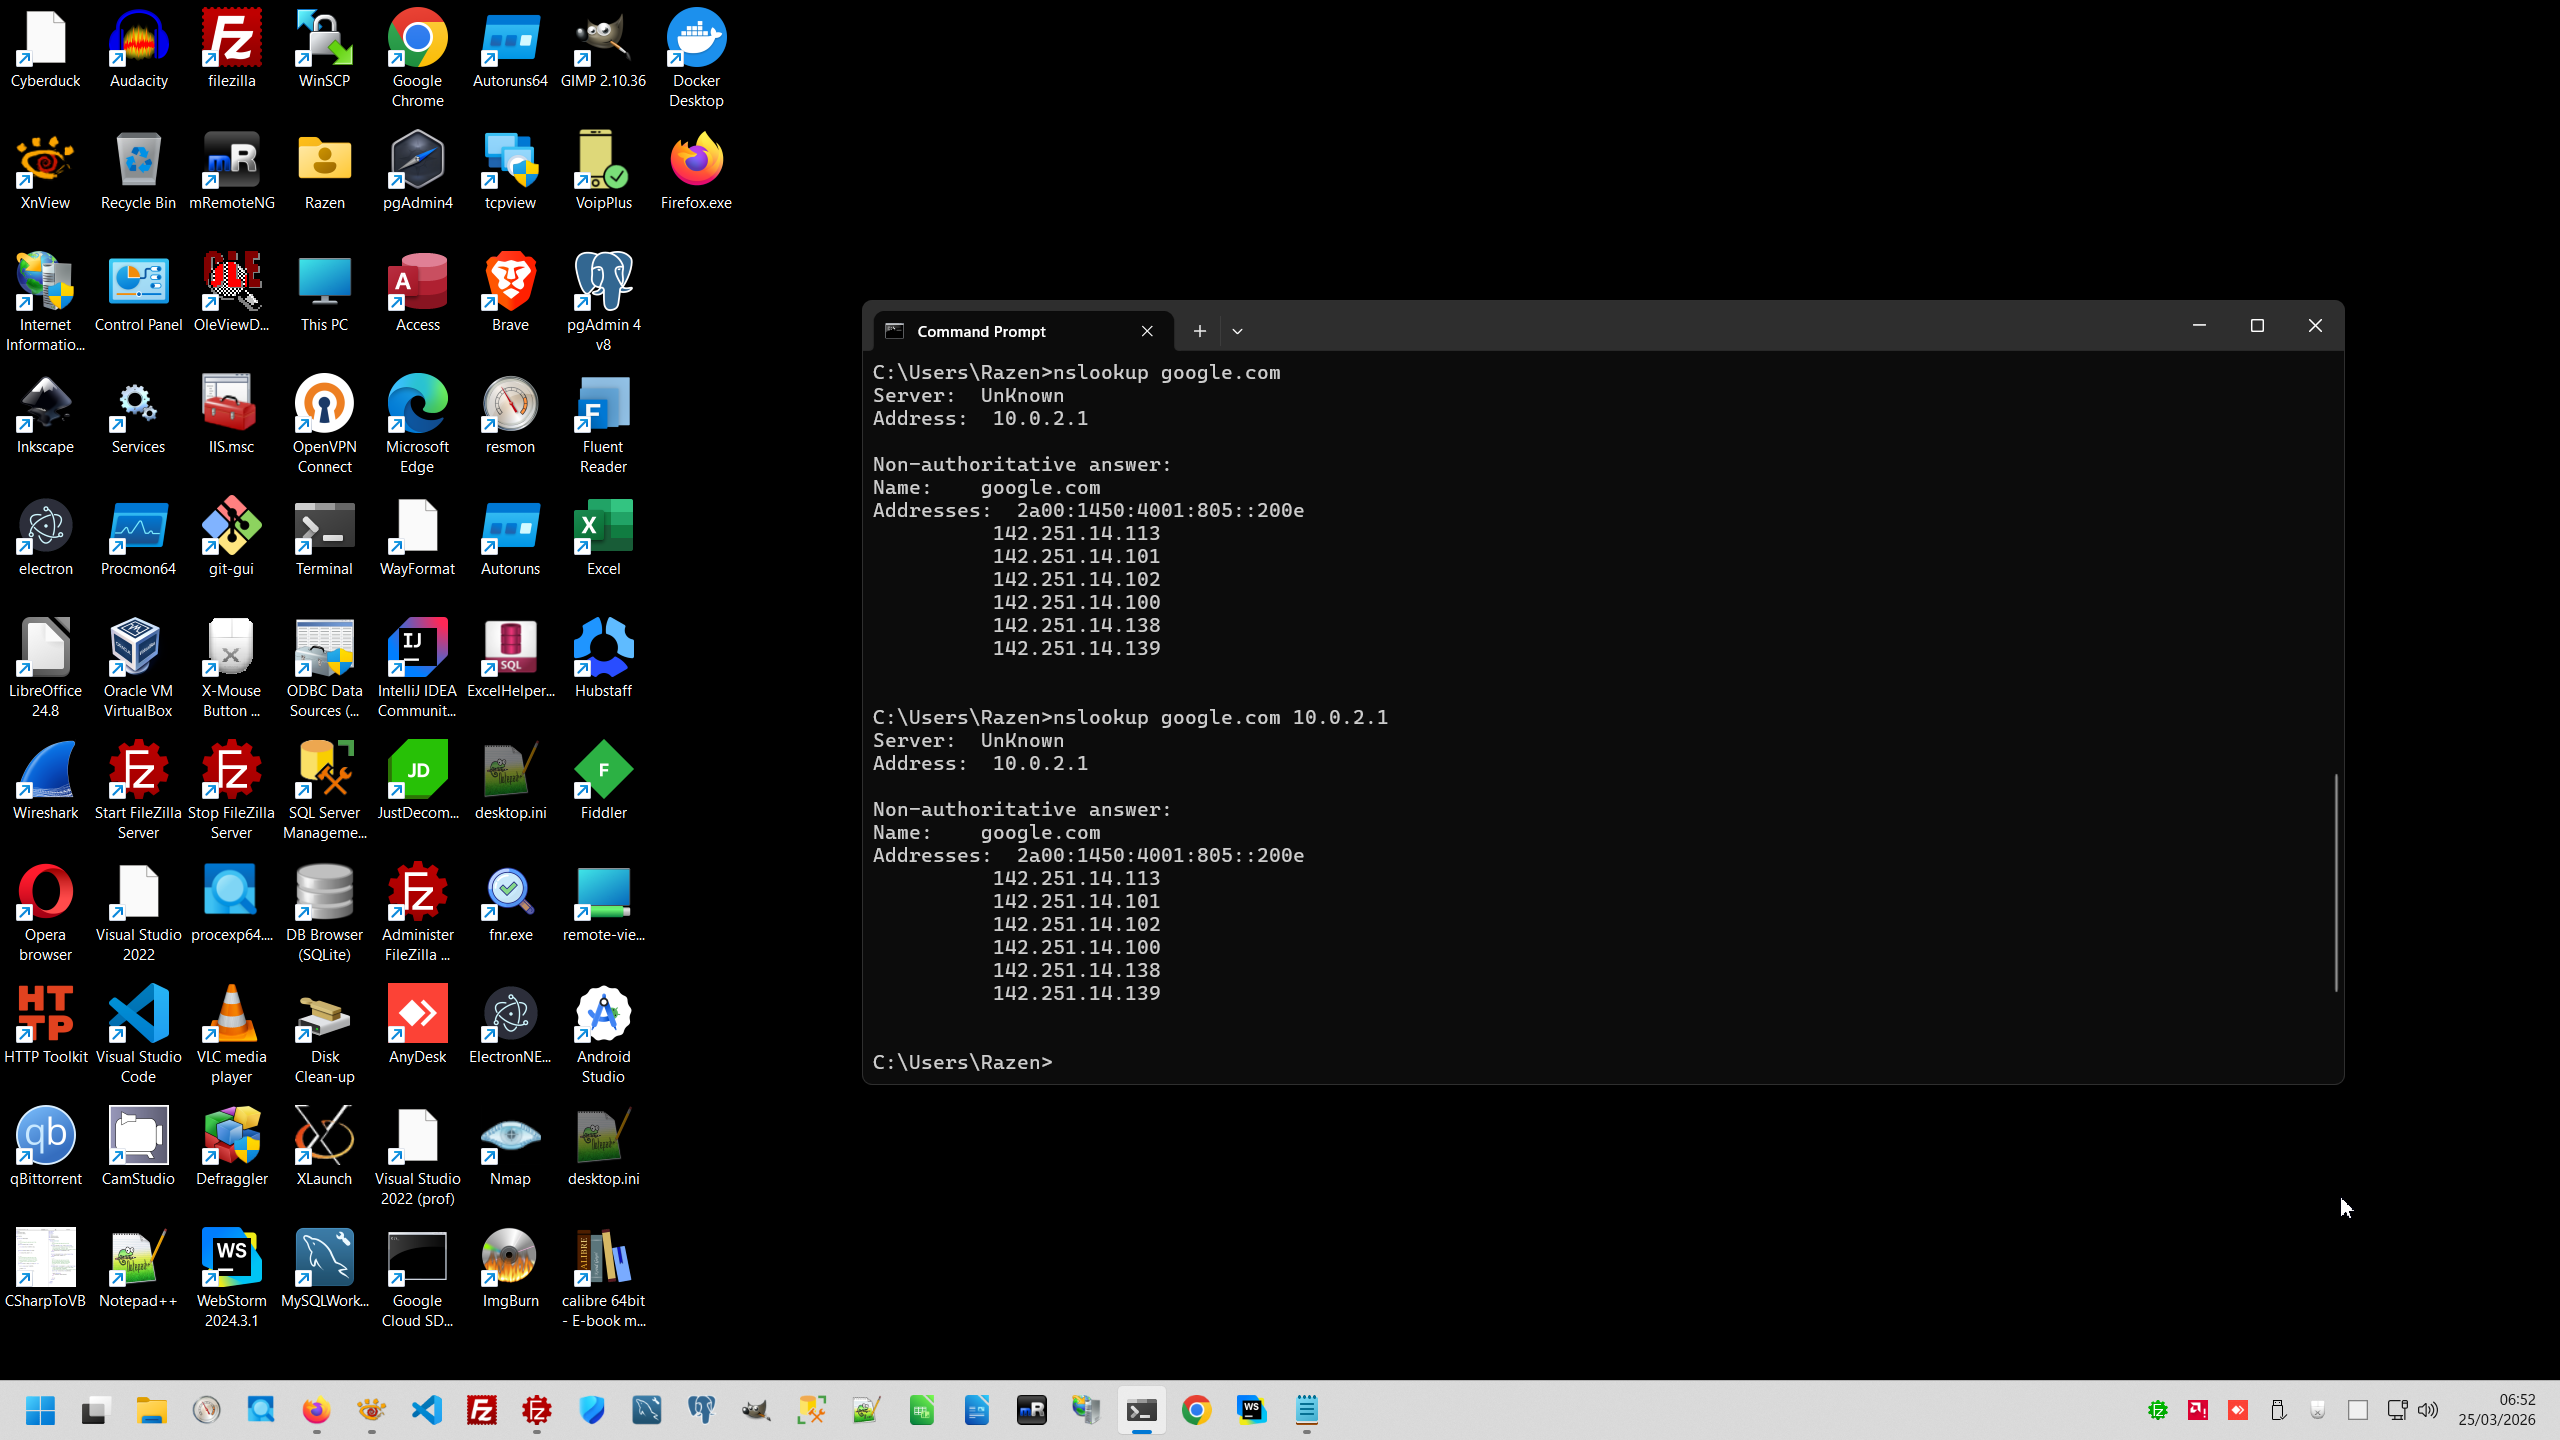Open the Windows Start menu

(40, 1410)
